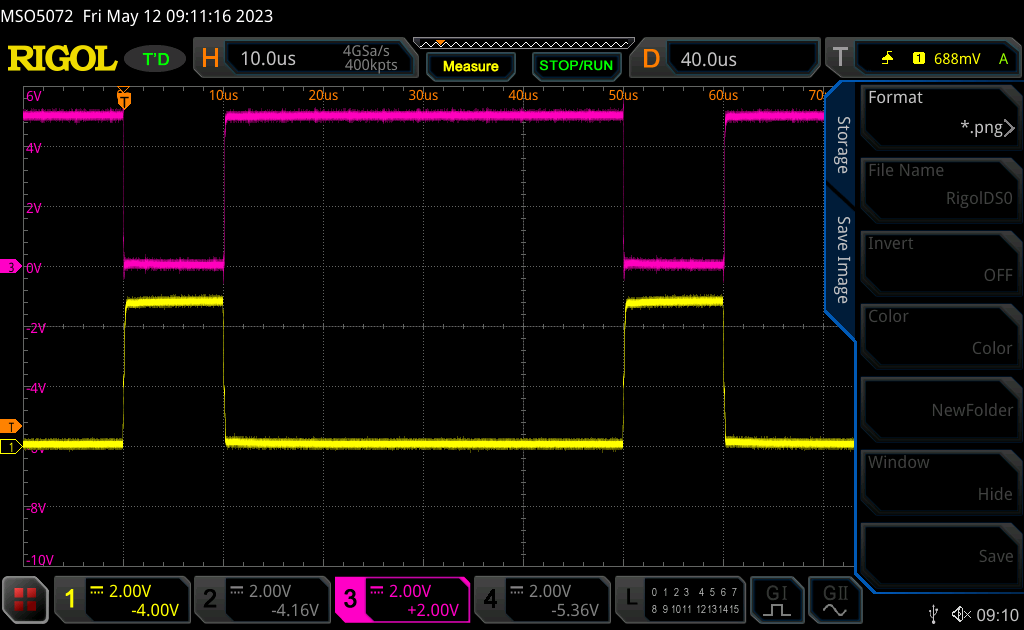The width and height of the screenshot is (1024, 630).
Task: Open the H horizontal timebase label
Action: coord(210,59)
